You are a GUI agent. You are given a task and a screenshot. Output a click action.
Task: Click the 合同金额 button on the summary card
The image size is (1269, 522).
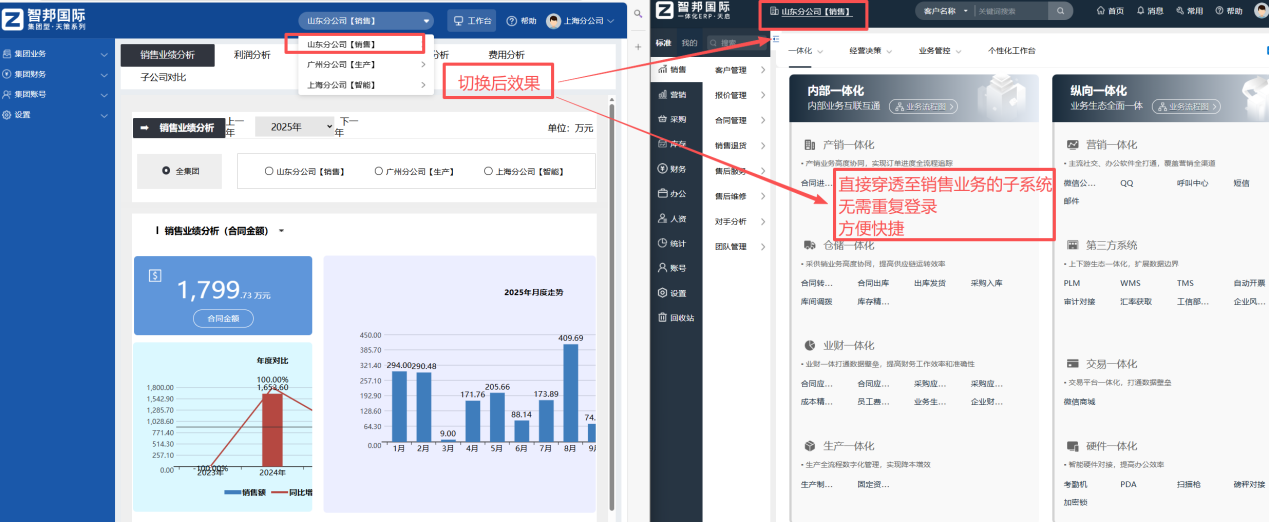coord(223,318)
